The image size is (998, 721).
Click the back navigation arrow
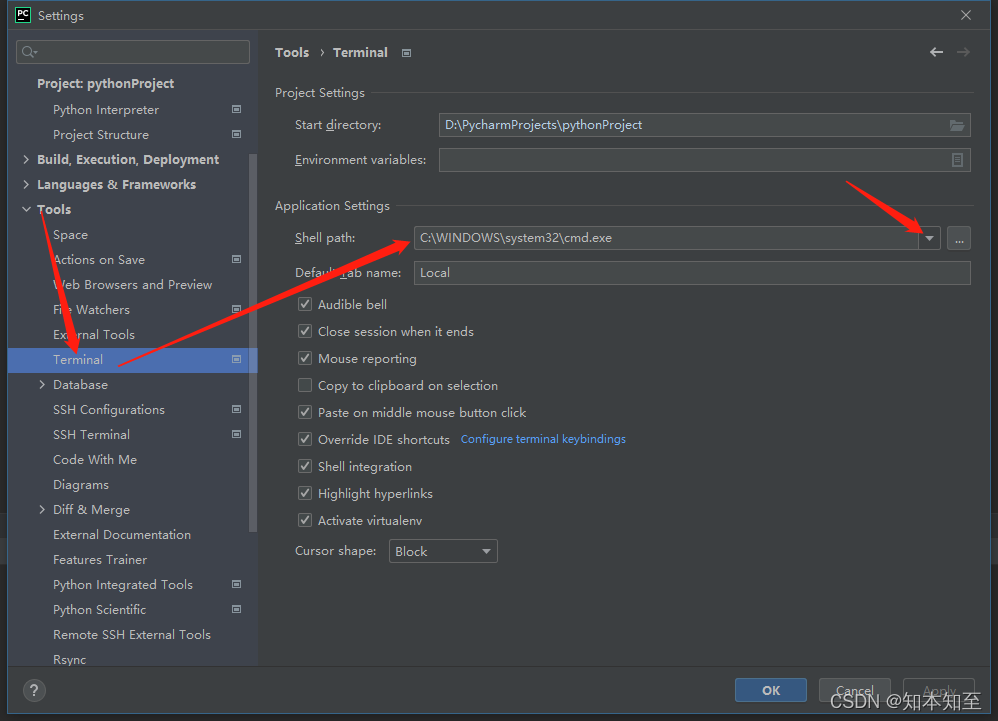(x=936, y=52)
